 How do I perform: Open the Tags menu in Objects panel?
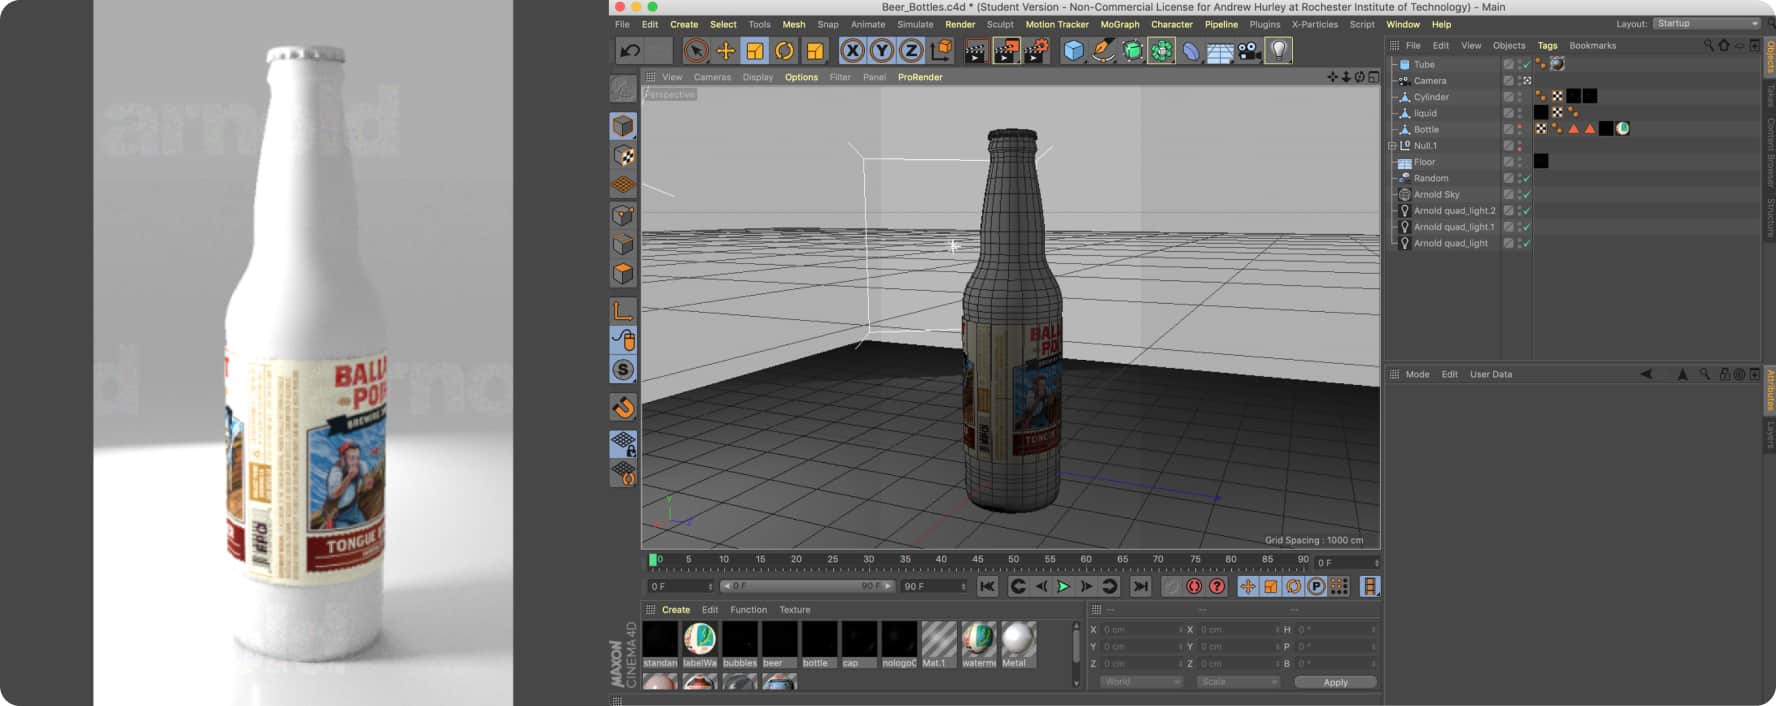coord(1547,46)
